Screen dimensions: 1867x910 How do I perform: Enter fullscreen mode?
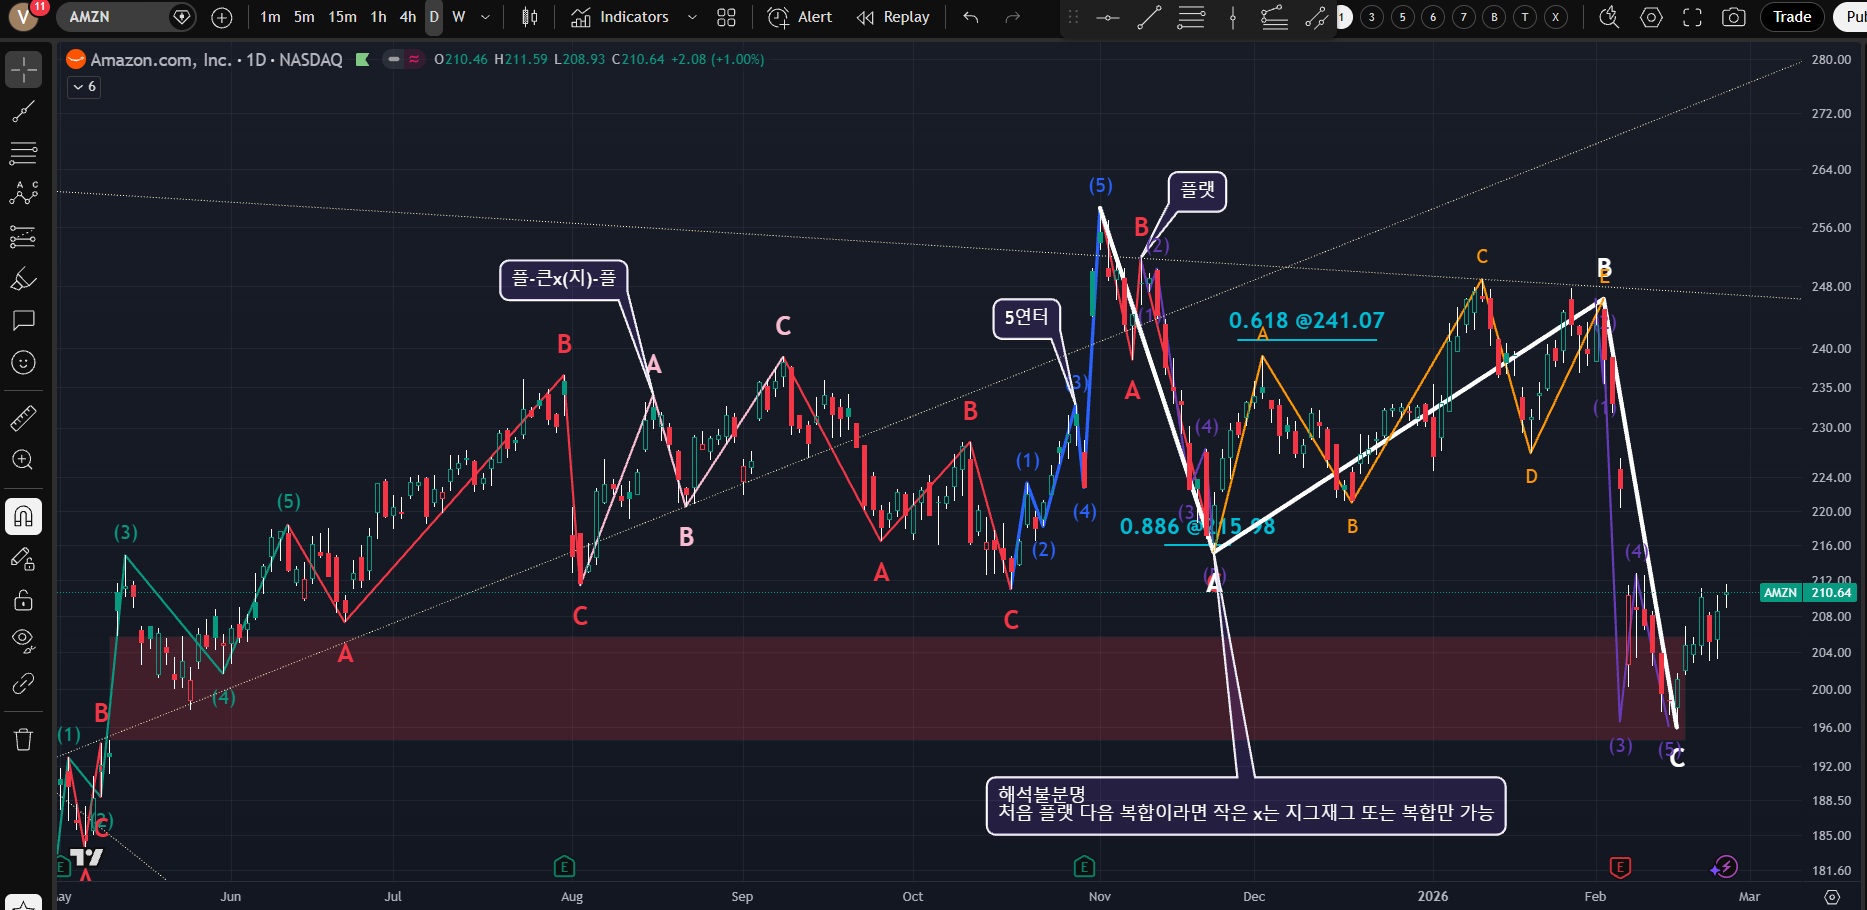(x=1692, y=17)
